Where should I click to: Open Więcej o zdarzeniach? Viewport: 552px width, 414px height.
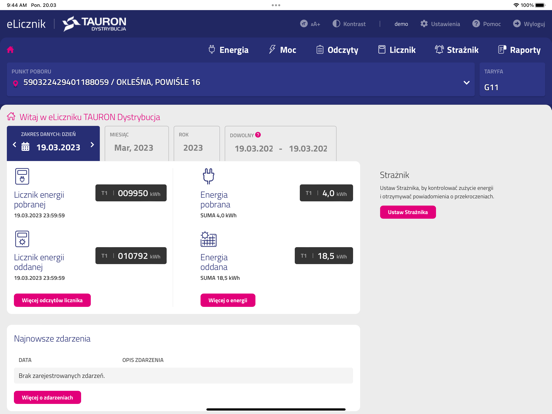click(x=48, y=397)
